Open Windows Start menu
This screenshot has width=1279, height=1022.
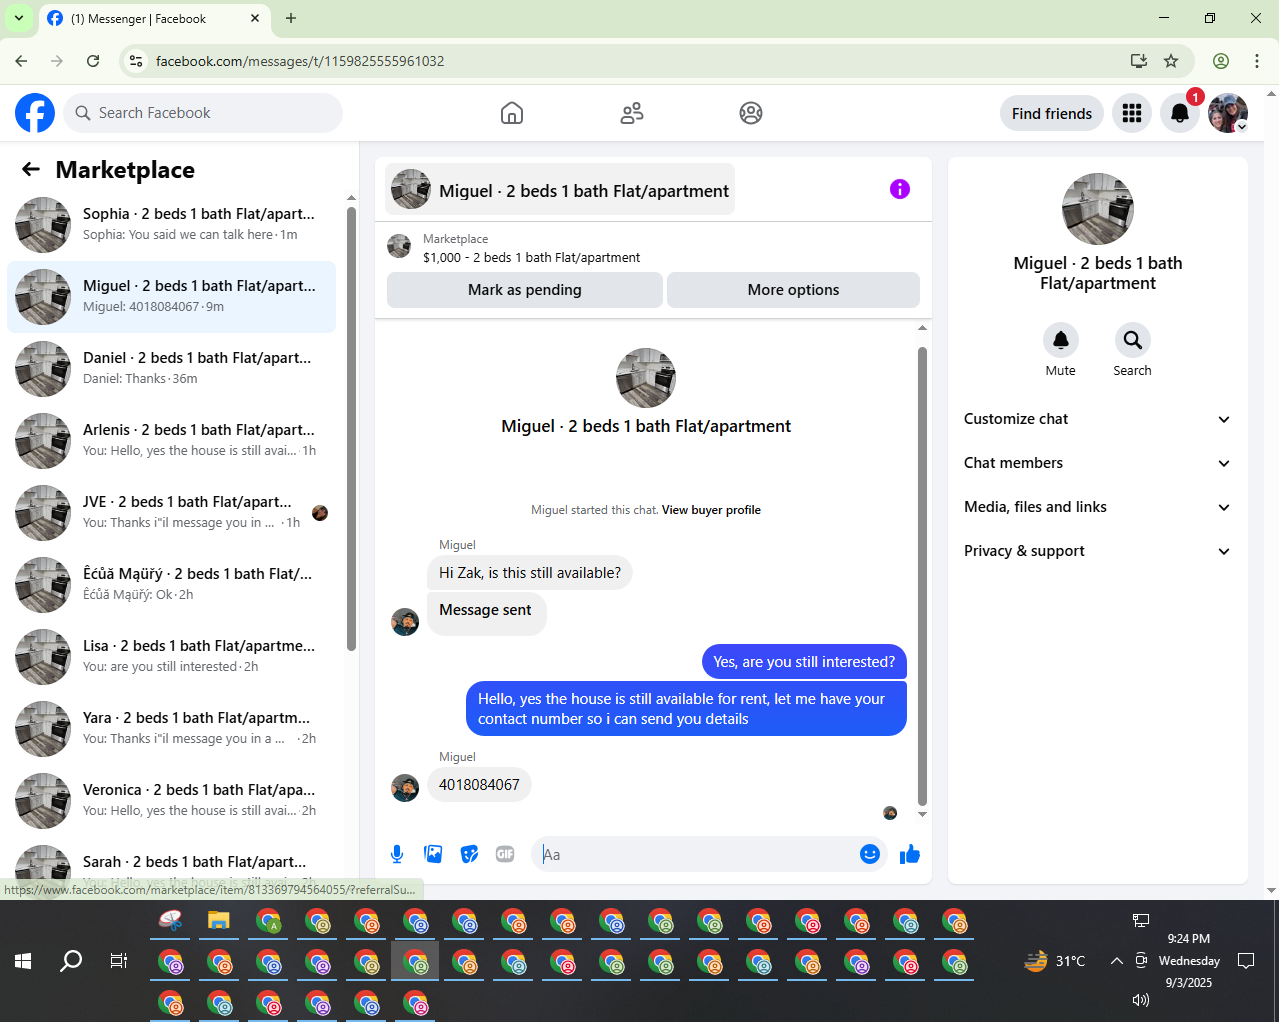click(x=23, y=961)
